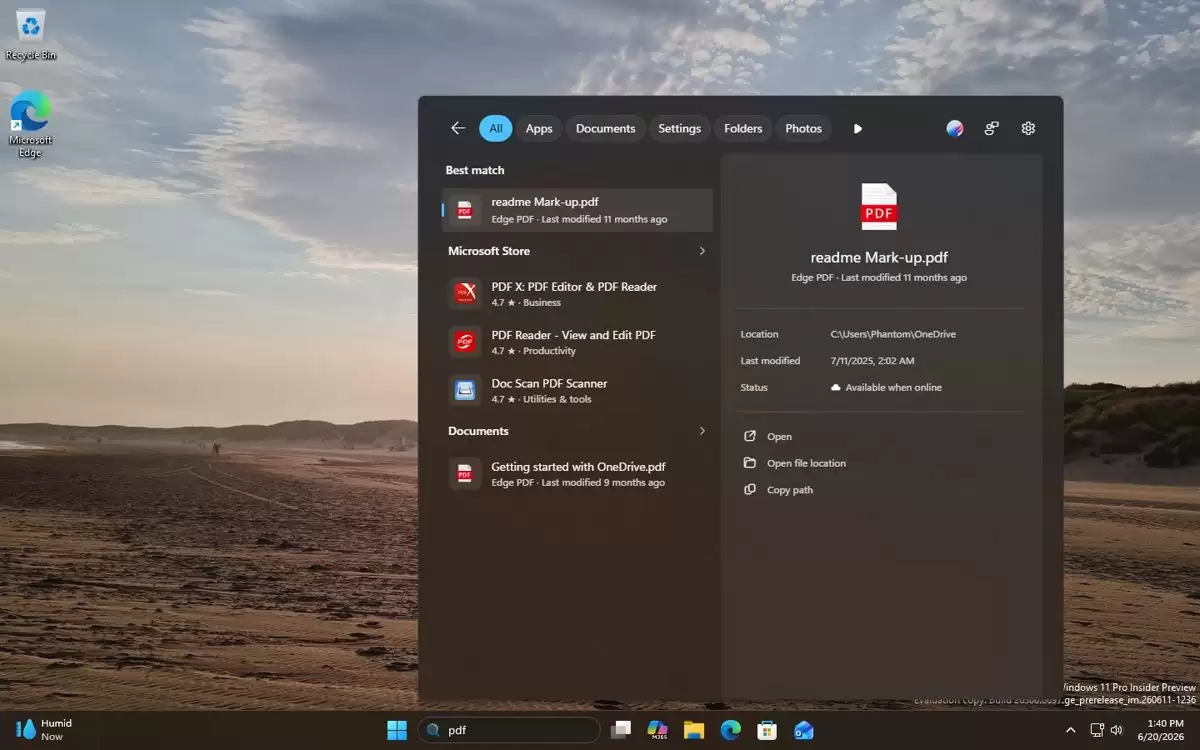The image size is (1200, 750).
Task: Choose Open file location
Action: 806,464
